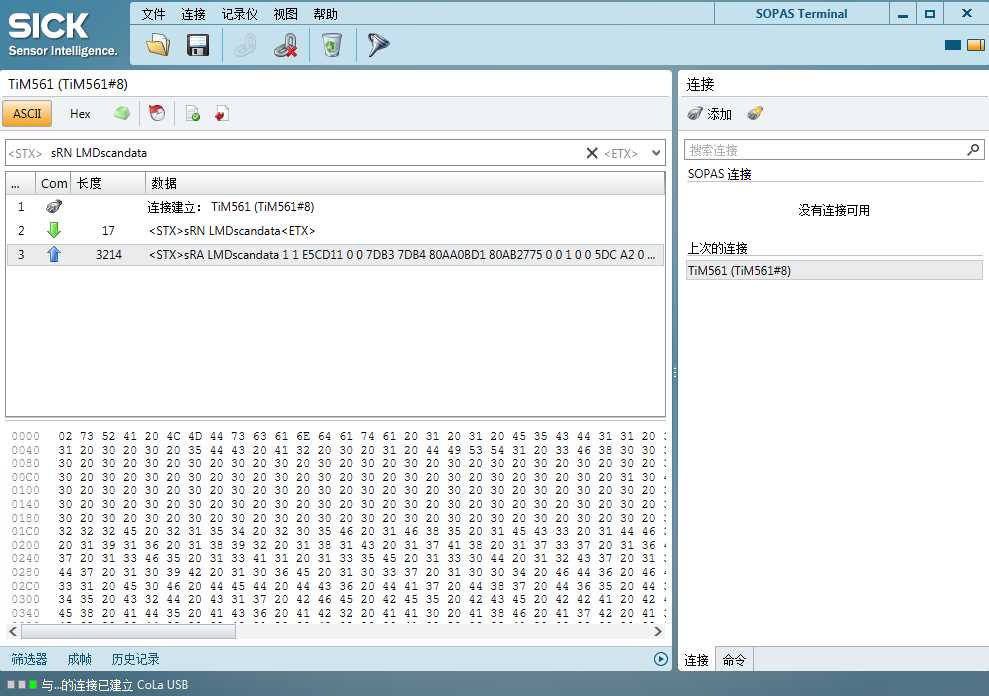Click the 数据 column header
This screenshot has height=696, width=989.
tap(405, 183)
